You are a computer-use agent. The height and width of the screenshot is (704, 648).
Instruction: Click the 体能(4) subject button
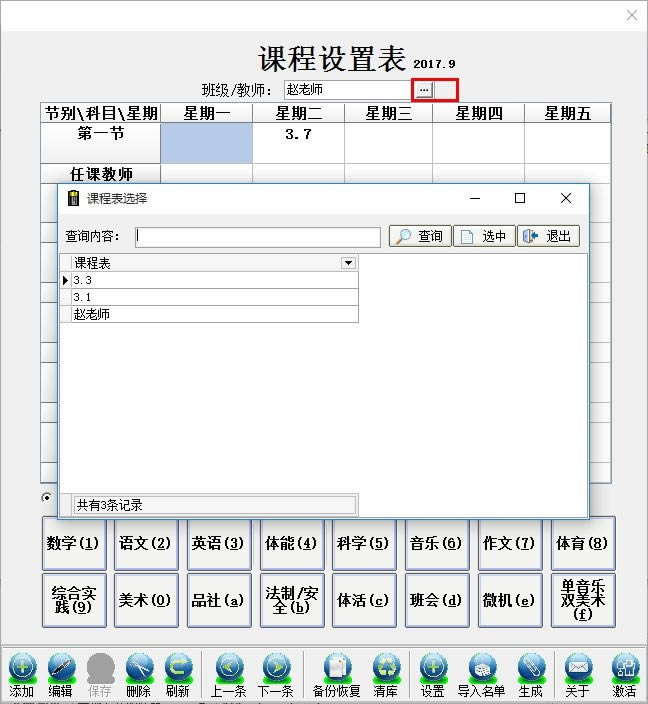292,543
